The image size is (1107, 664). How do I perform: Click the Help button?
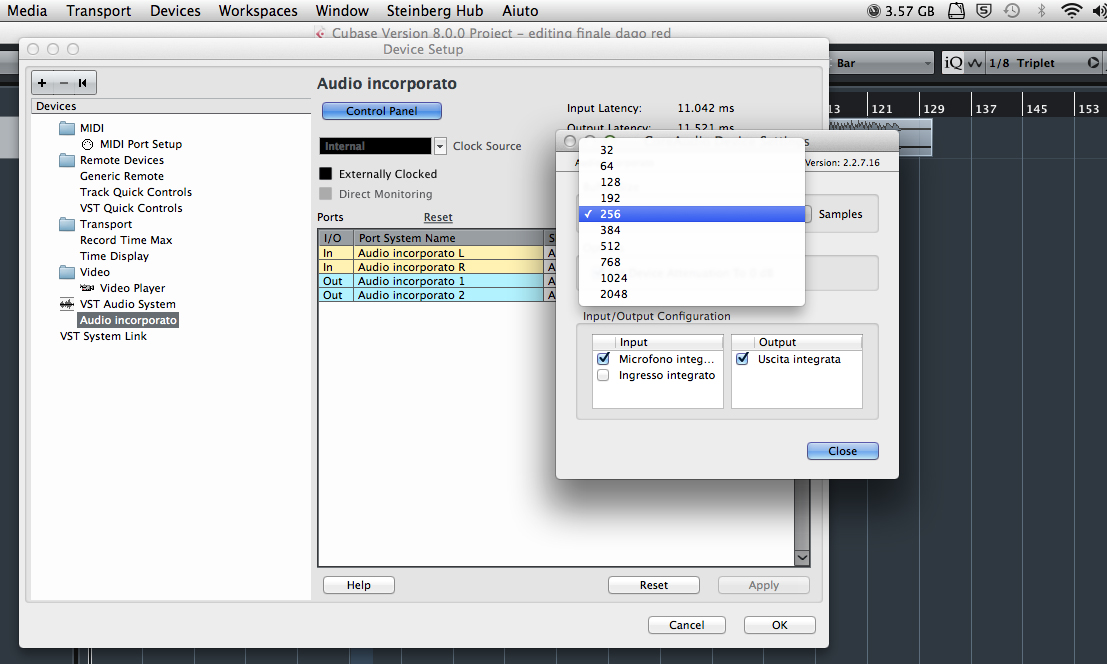(x=359, y=585)
